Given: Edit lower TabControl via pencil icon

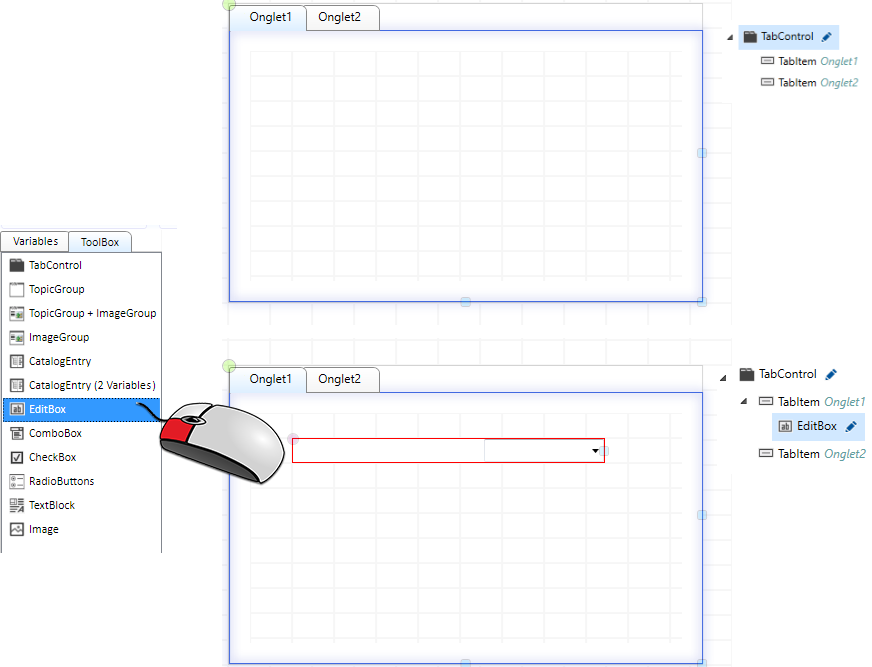Looking at the screenshot, I should pyautogui.click(x=831, y=374).
